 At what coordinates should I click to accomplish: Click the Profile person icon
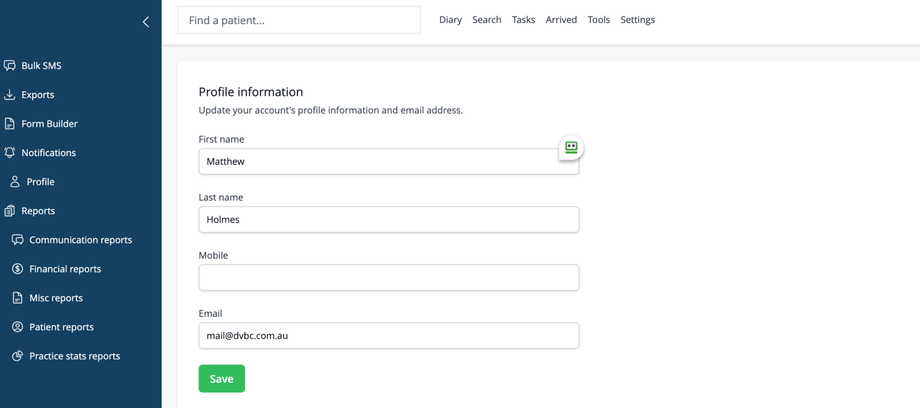(15, 182)
